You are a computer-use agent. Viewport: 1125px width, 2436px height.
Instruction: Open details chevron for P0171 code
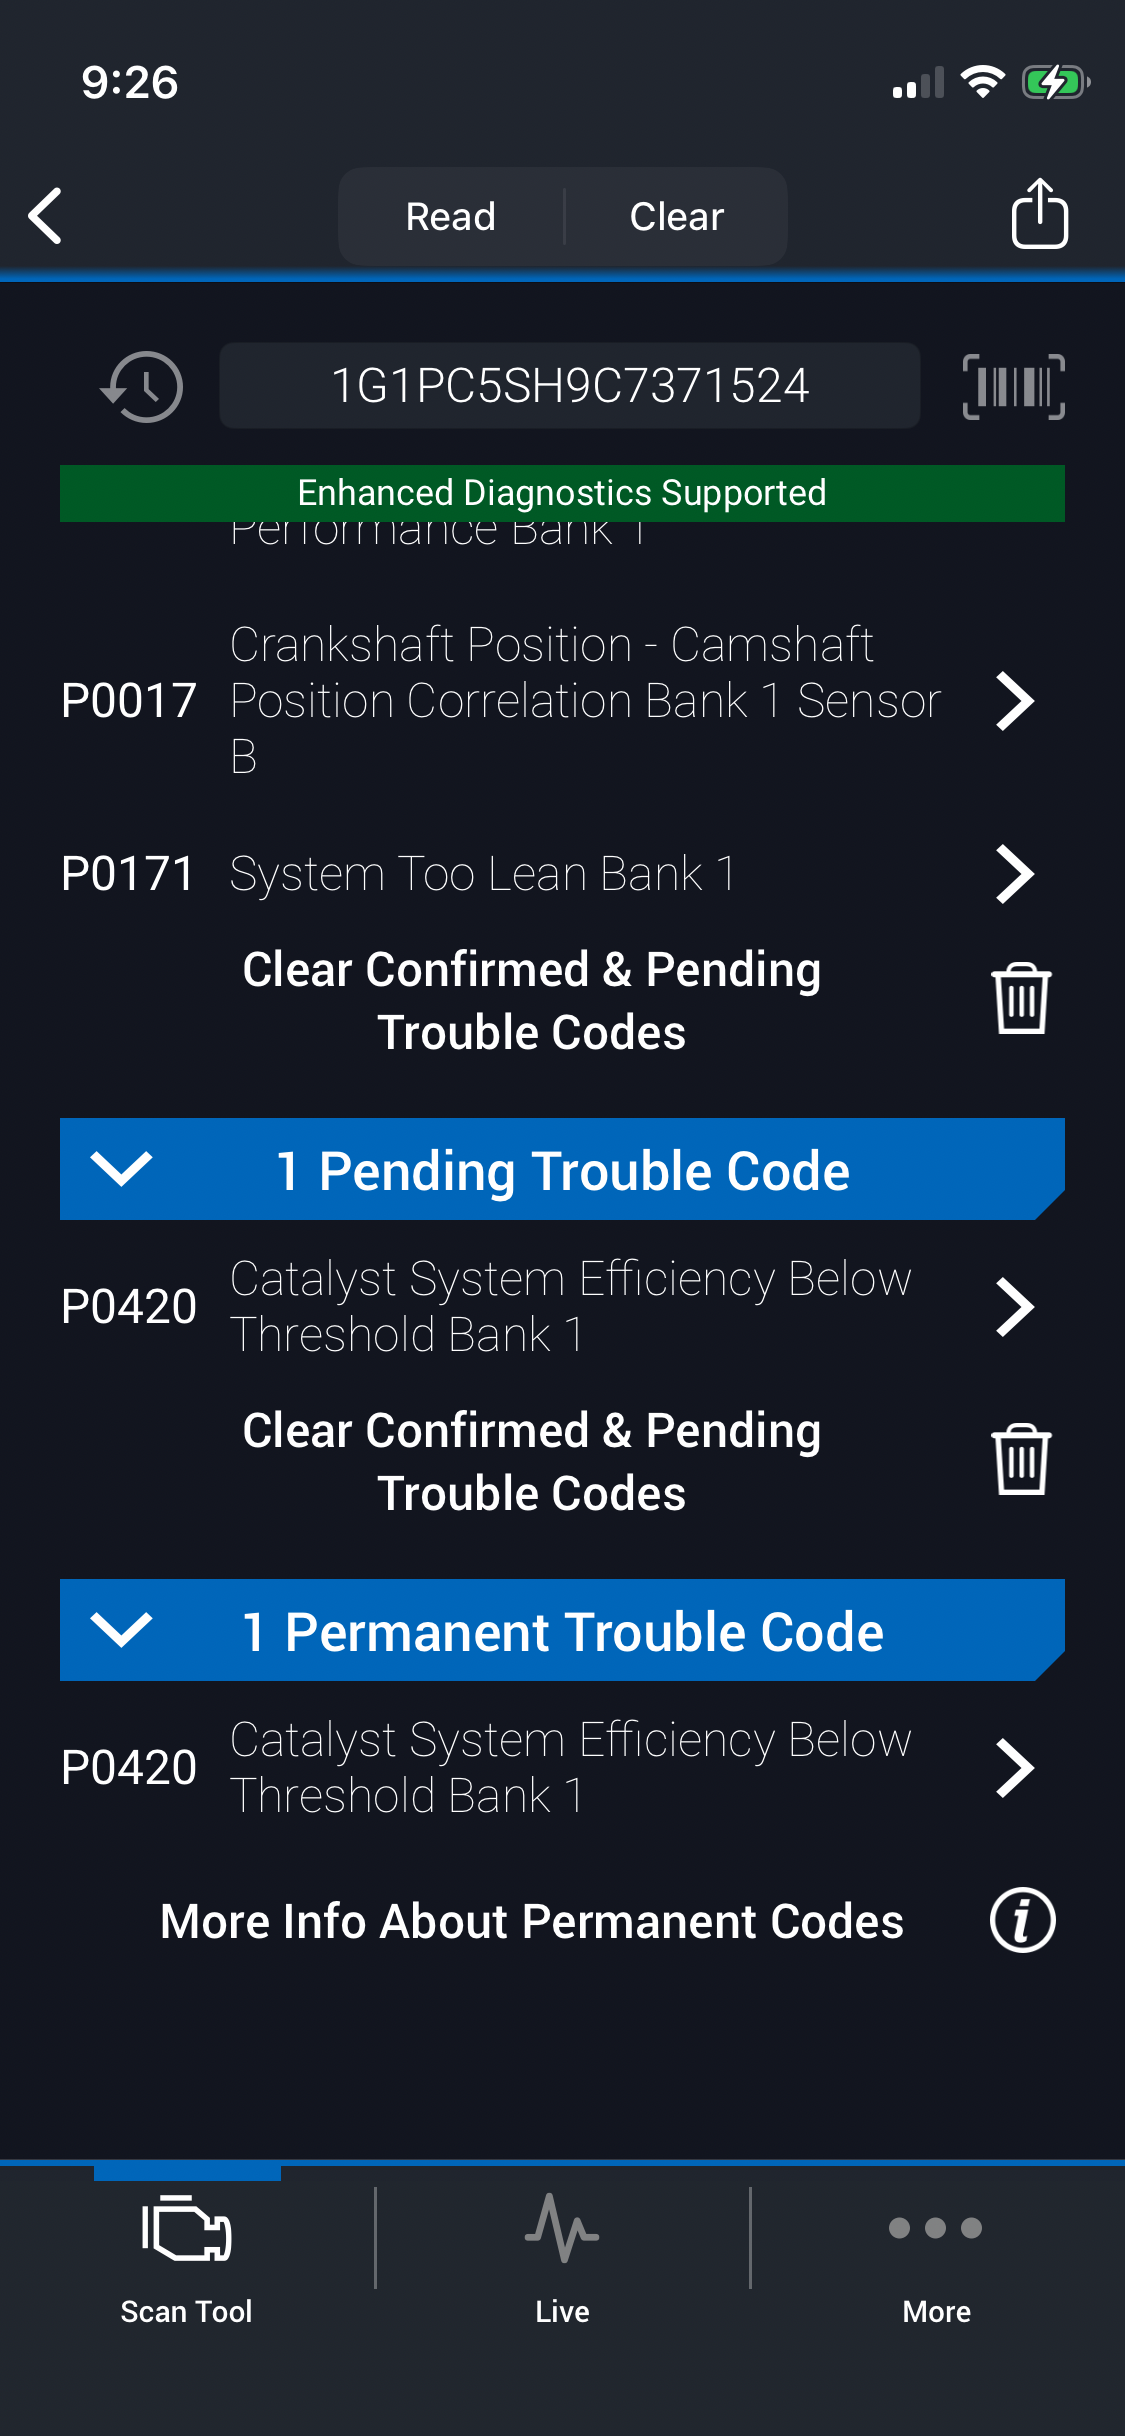coord(1015,874)
